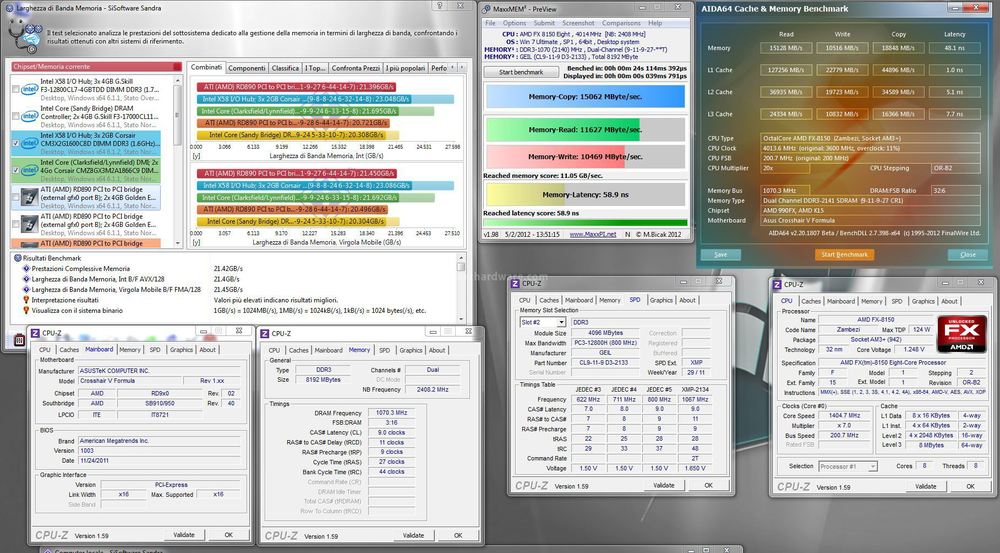Select the Graphics tab in the CPU-Z Memory window
1000x553 pixels.
(411, 350)
